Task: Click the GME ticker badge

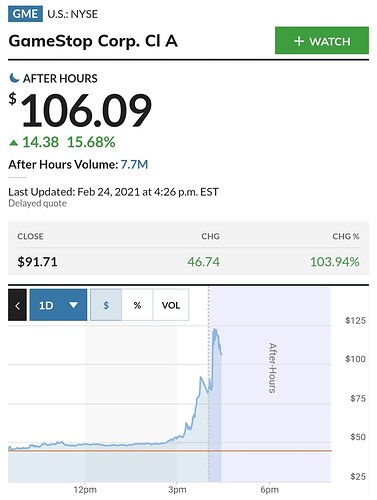Action: (25, 14)
